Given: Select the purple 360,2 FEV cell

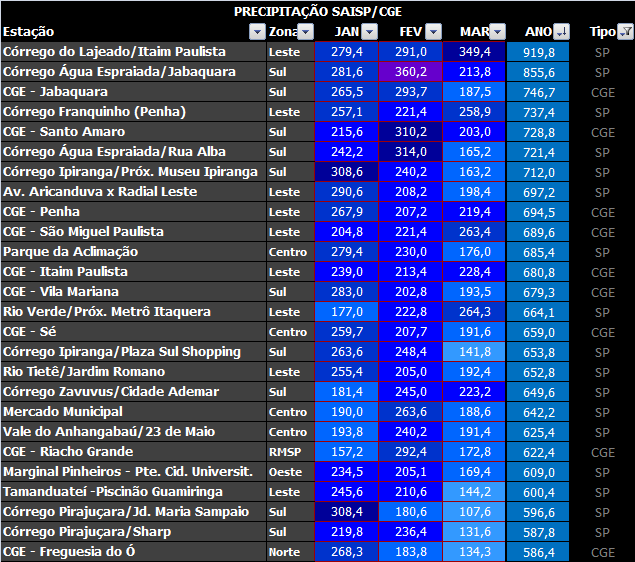Looking at the screenshot, I should tap(411, 72).
